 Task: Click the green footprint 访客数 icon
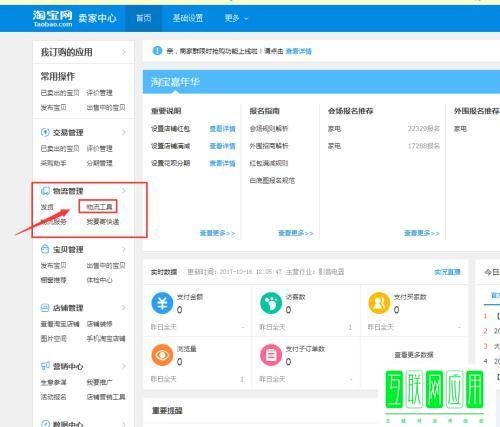pos(271,303)
